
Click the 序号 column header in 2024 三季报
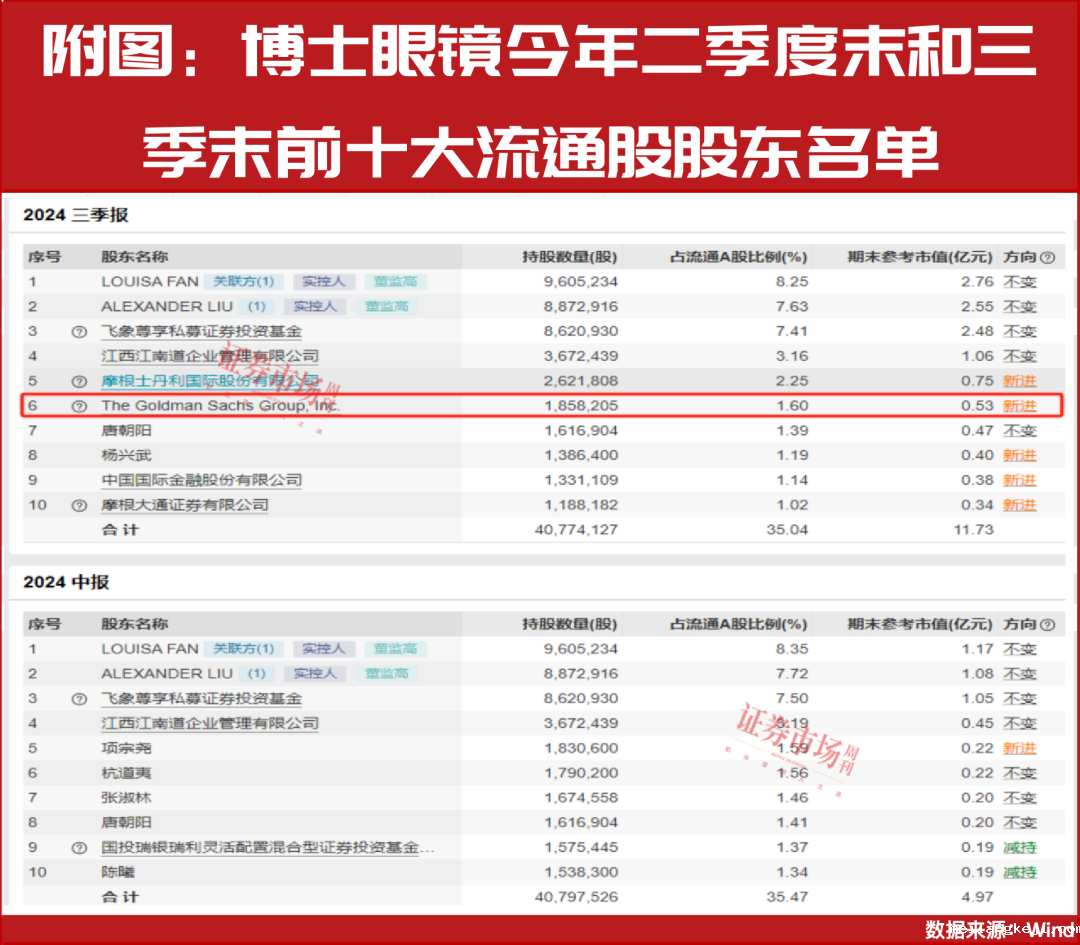44,257
